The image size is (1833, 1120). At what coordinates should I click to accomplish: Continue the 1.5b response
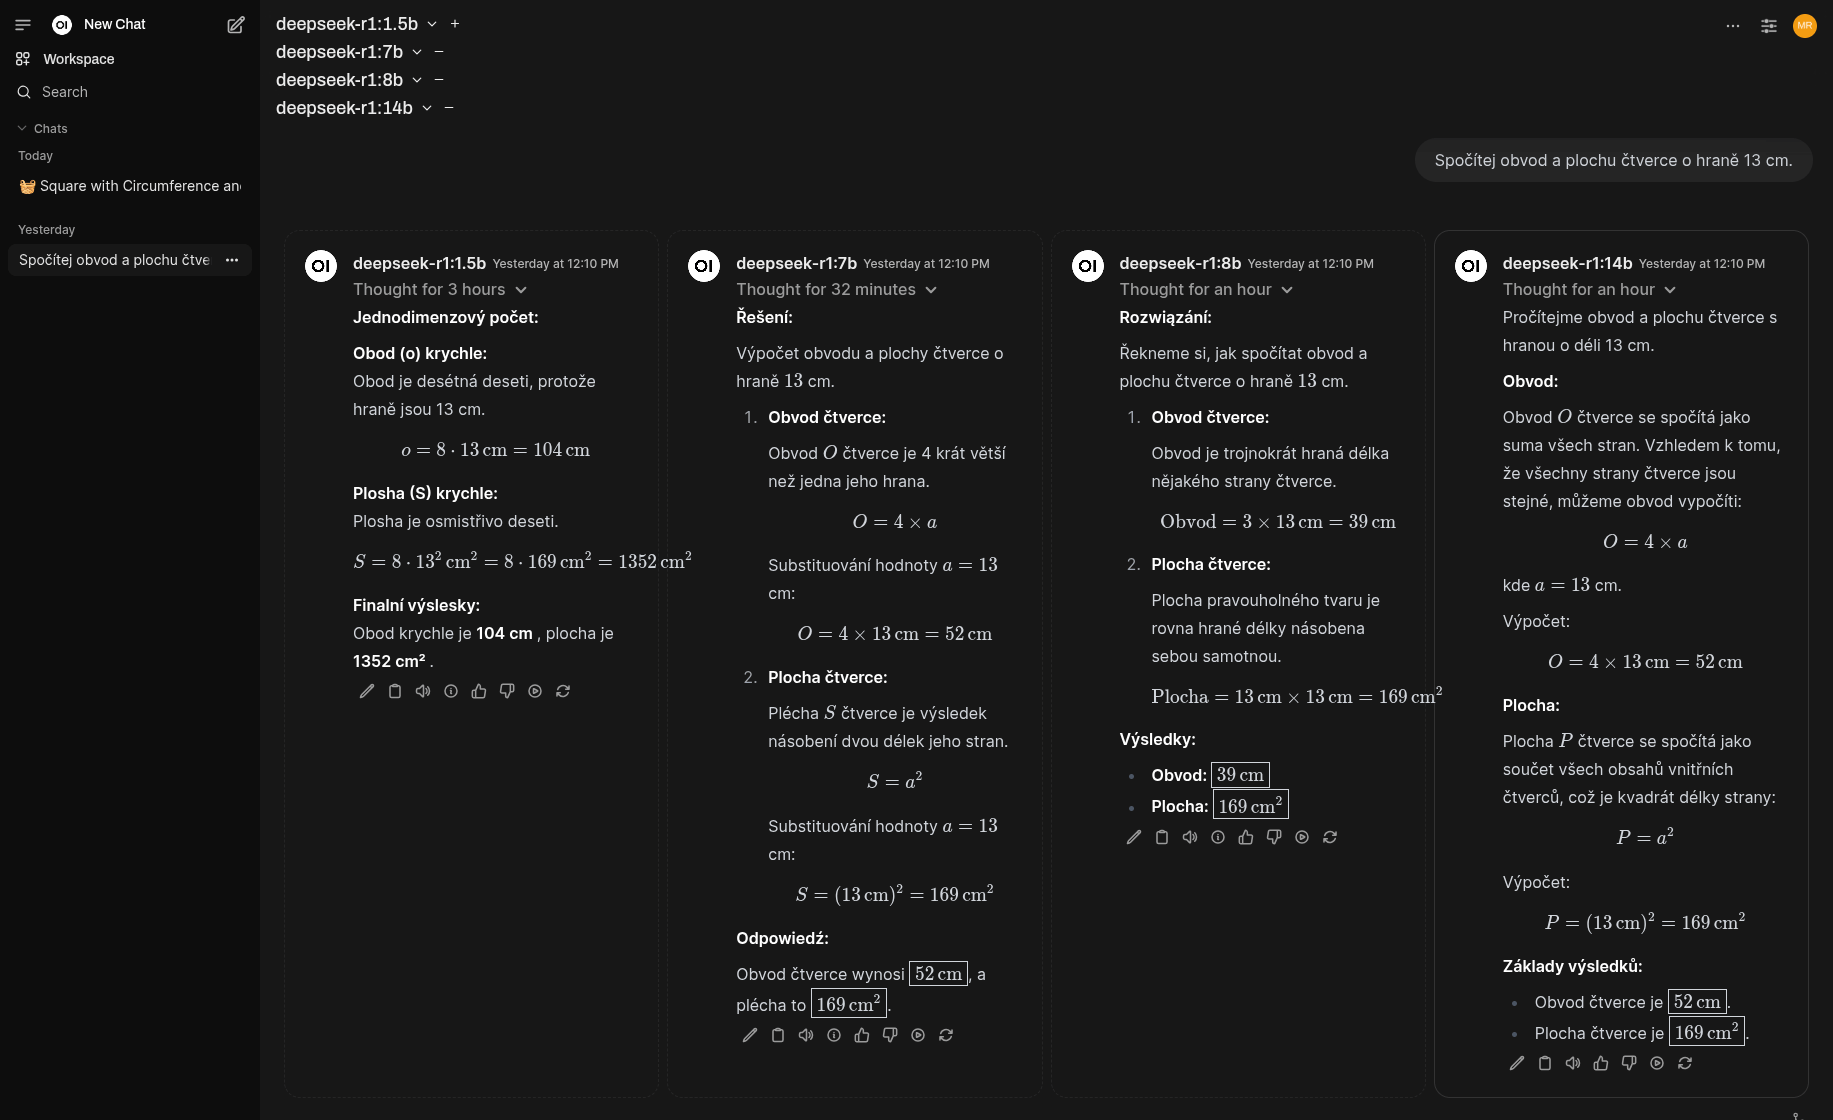point(535,691)
